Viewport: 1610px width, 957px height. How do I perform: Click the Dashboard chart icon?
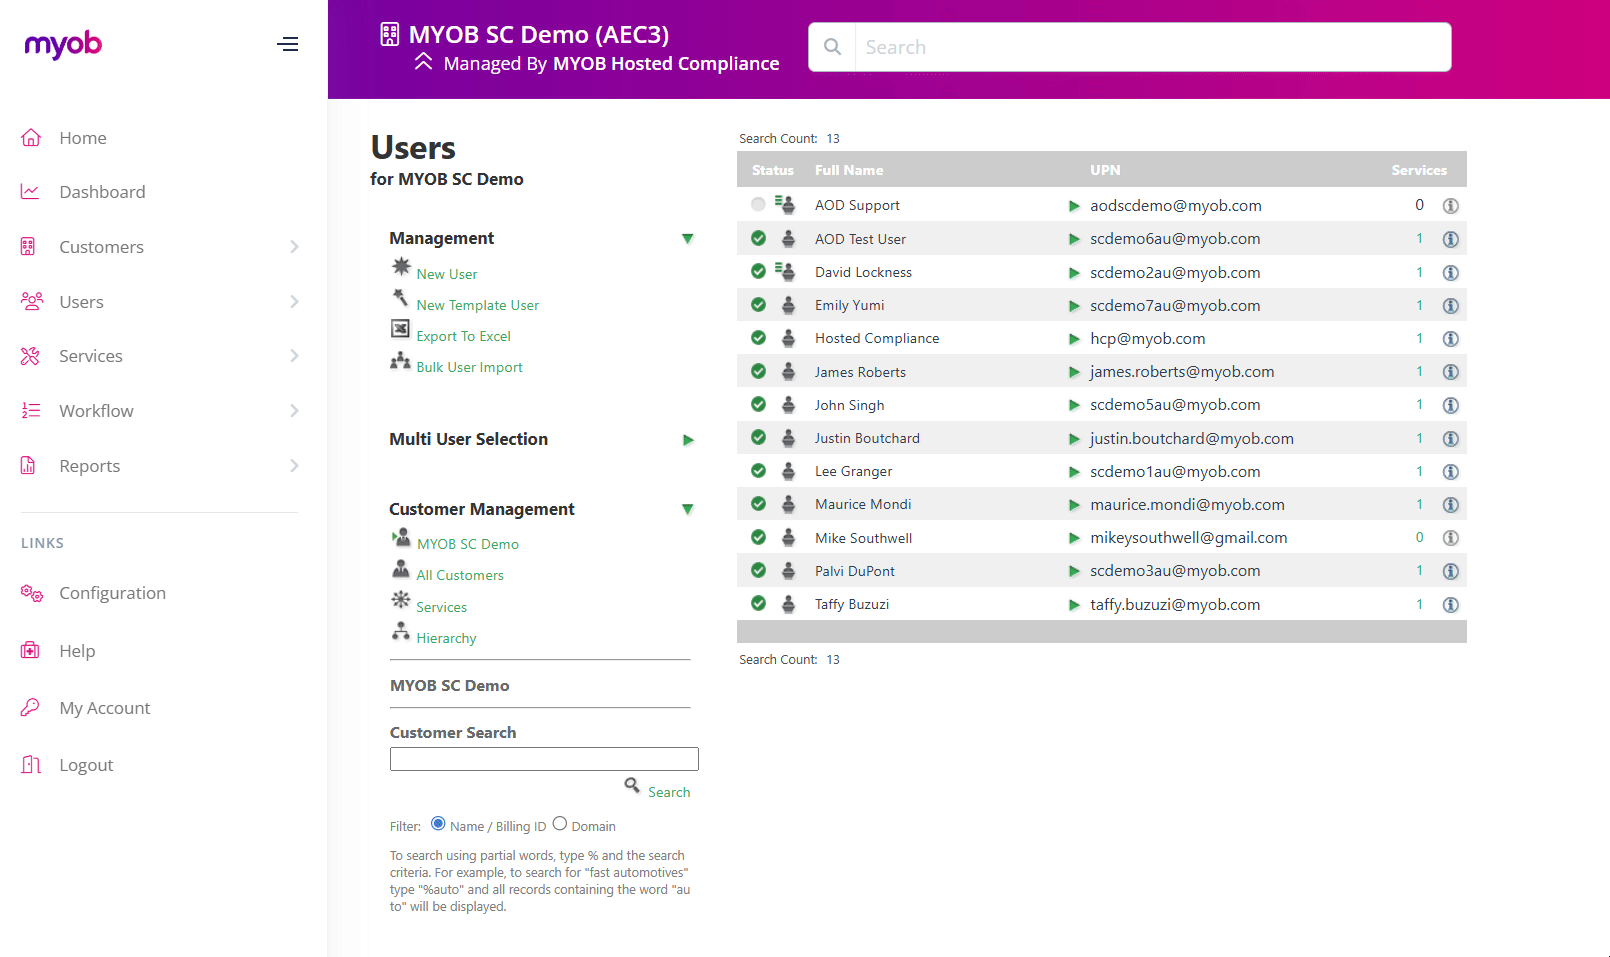point(30,191)
